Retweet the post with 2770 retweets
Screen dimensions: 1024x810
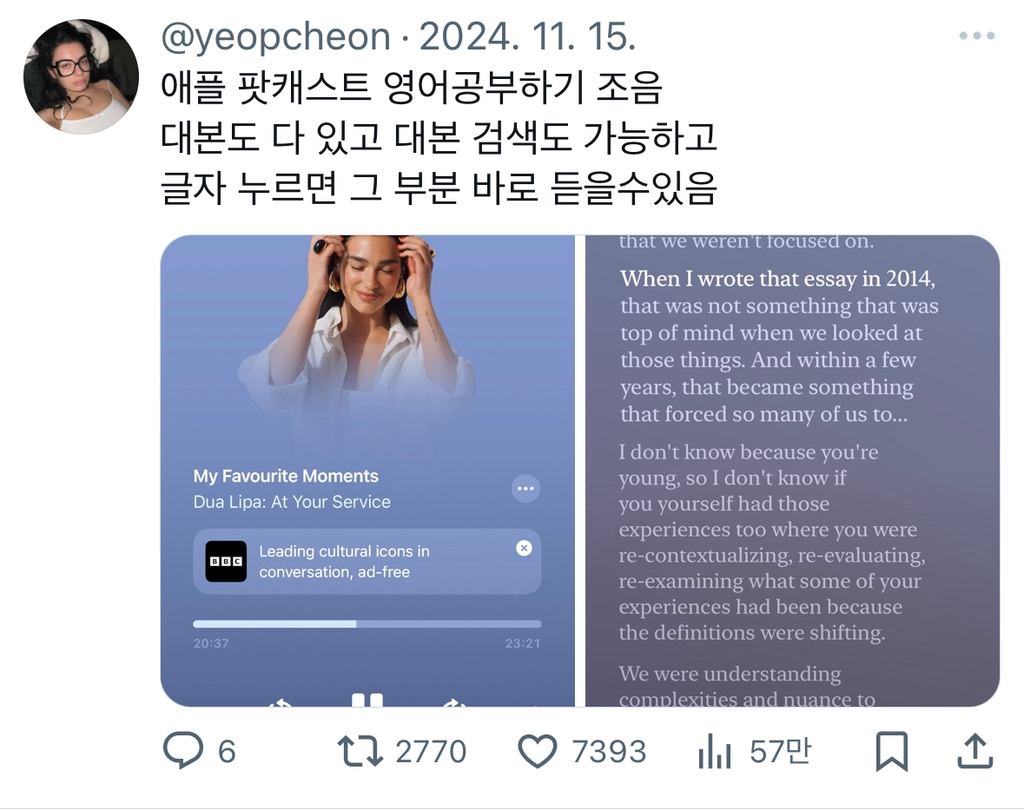tap(360, 751)
